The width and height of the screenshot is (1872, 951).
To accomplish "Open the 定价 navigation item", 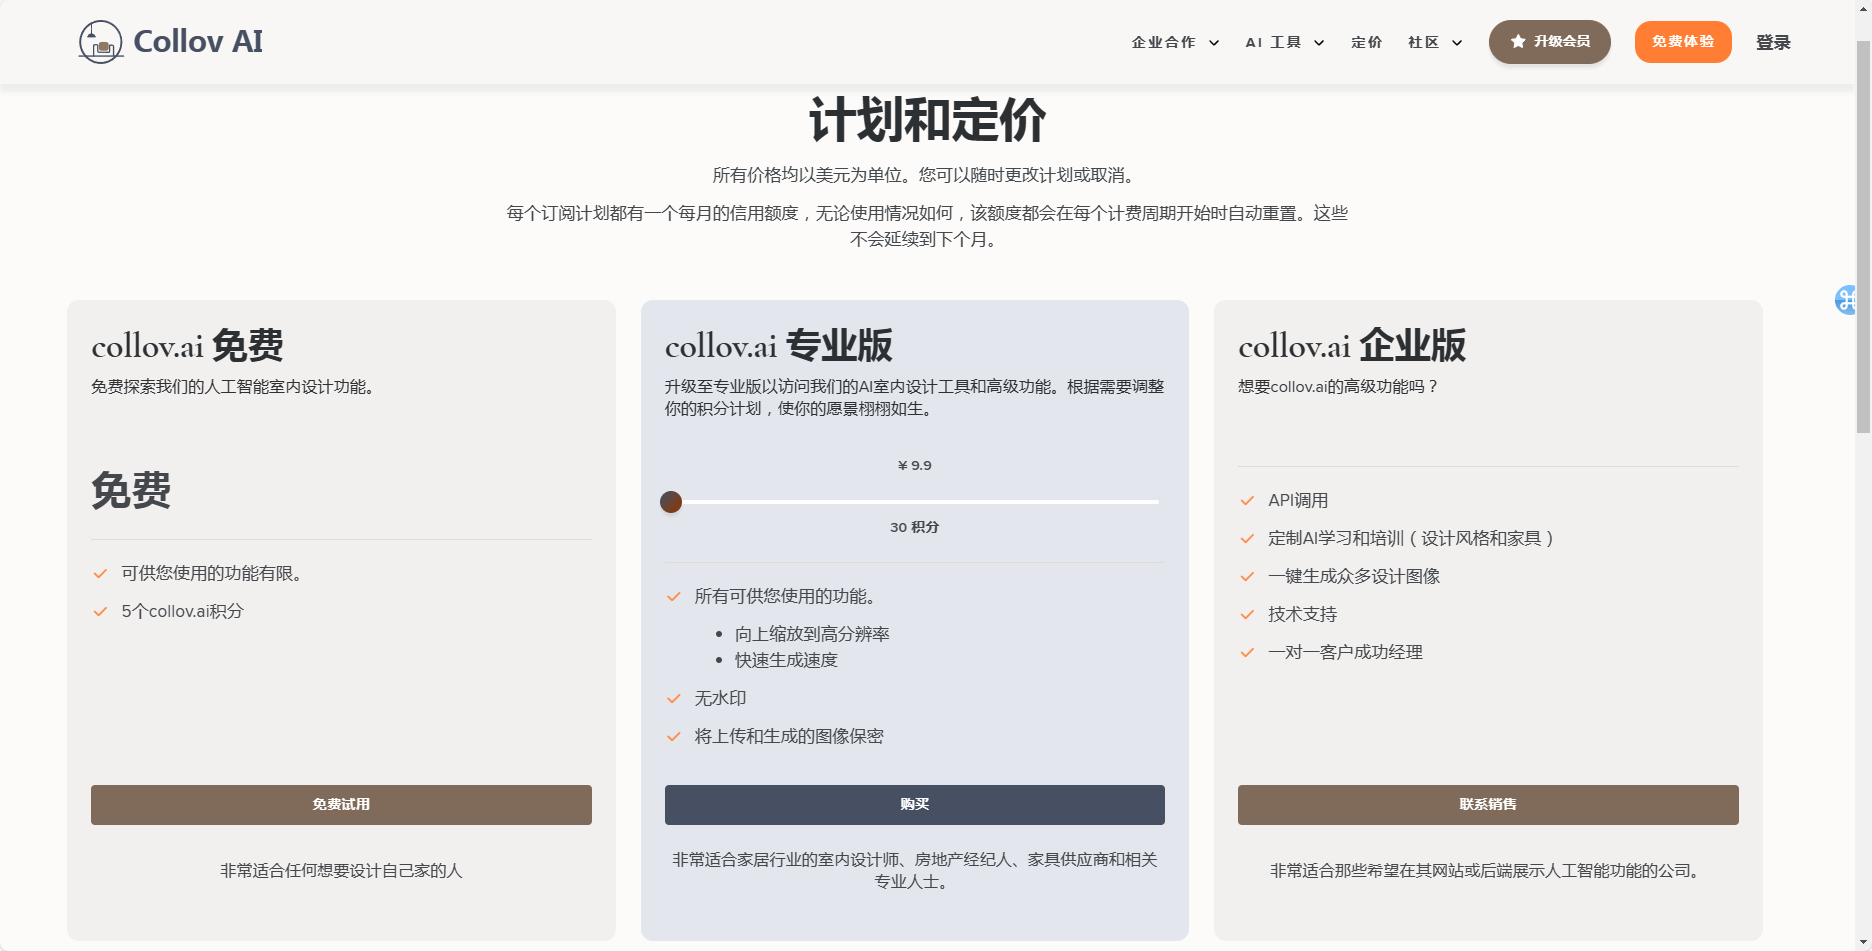I will click(1366, 42).
